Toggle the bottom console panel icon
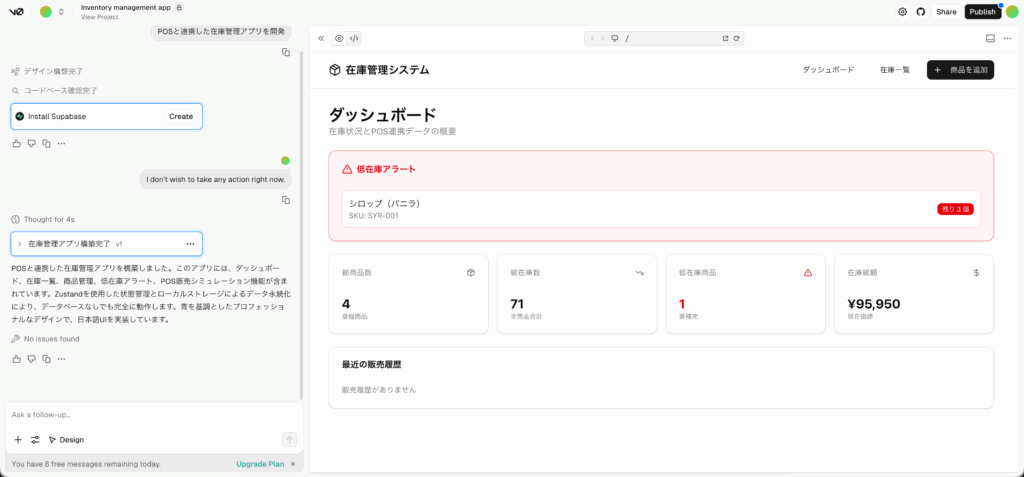 click(x=990, y=38)
